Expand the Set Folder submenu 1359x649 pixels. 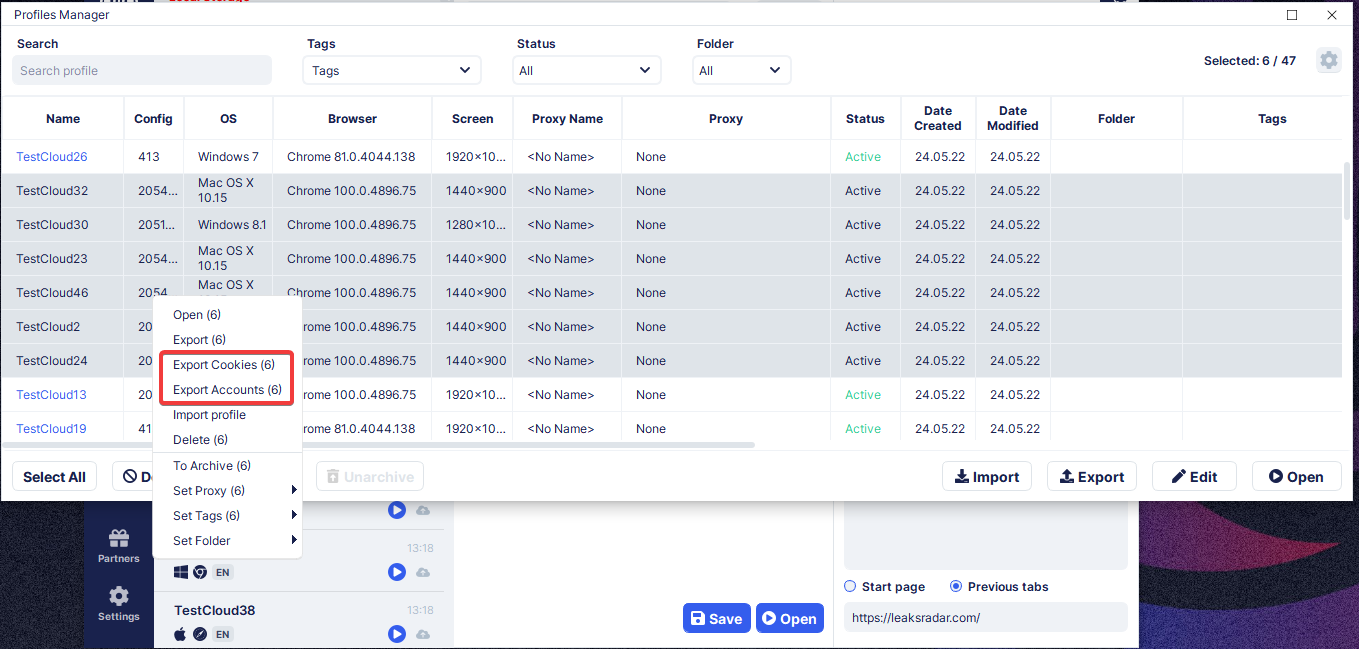(x=227, y=541)
